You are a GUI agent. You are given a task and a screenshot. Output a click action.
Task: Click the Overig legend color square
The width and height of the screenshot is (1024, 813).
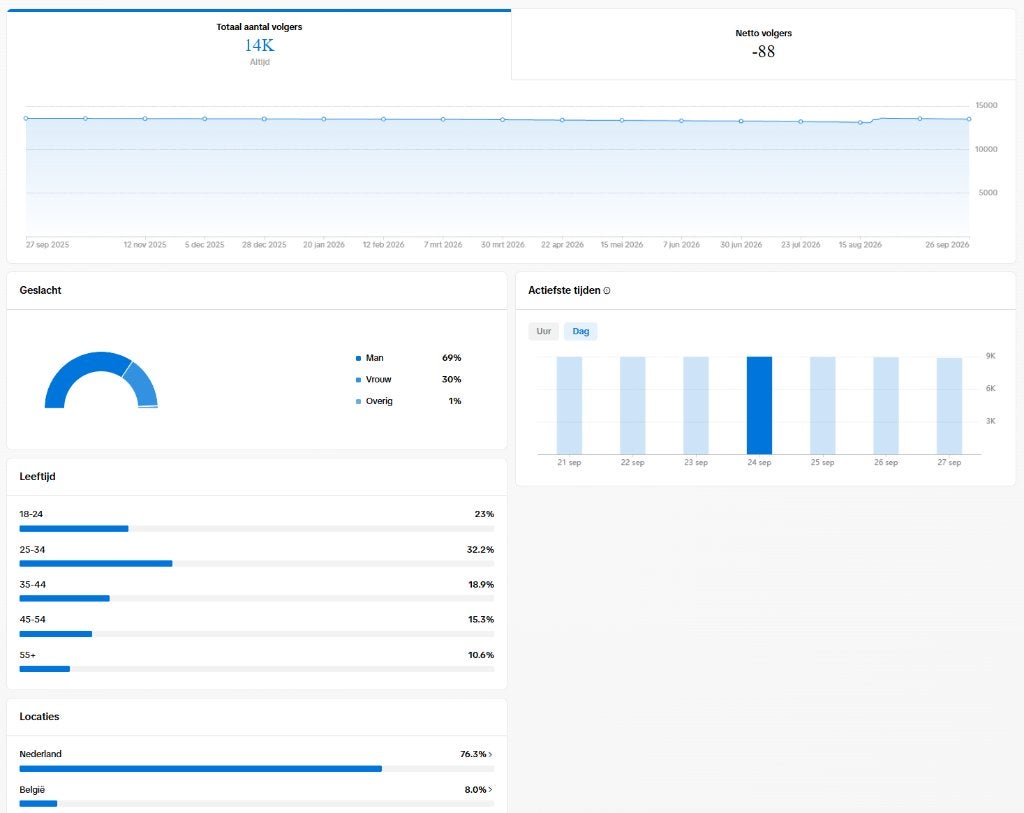pyautogui.click(x=359, y=401)
